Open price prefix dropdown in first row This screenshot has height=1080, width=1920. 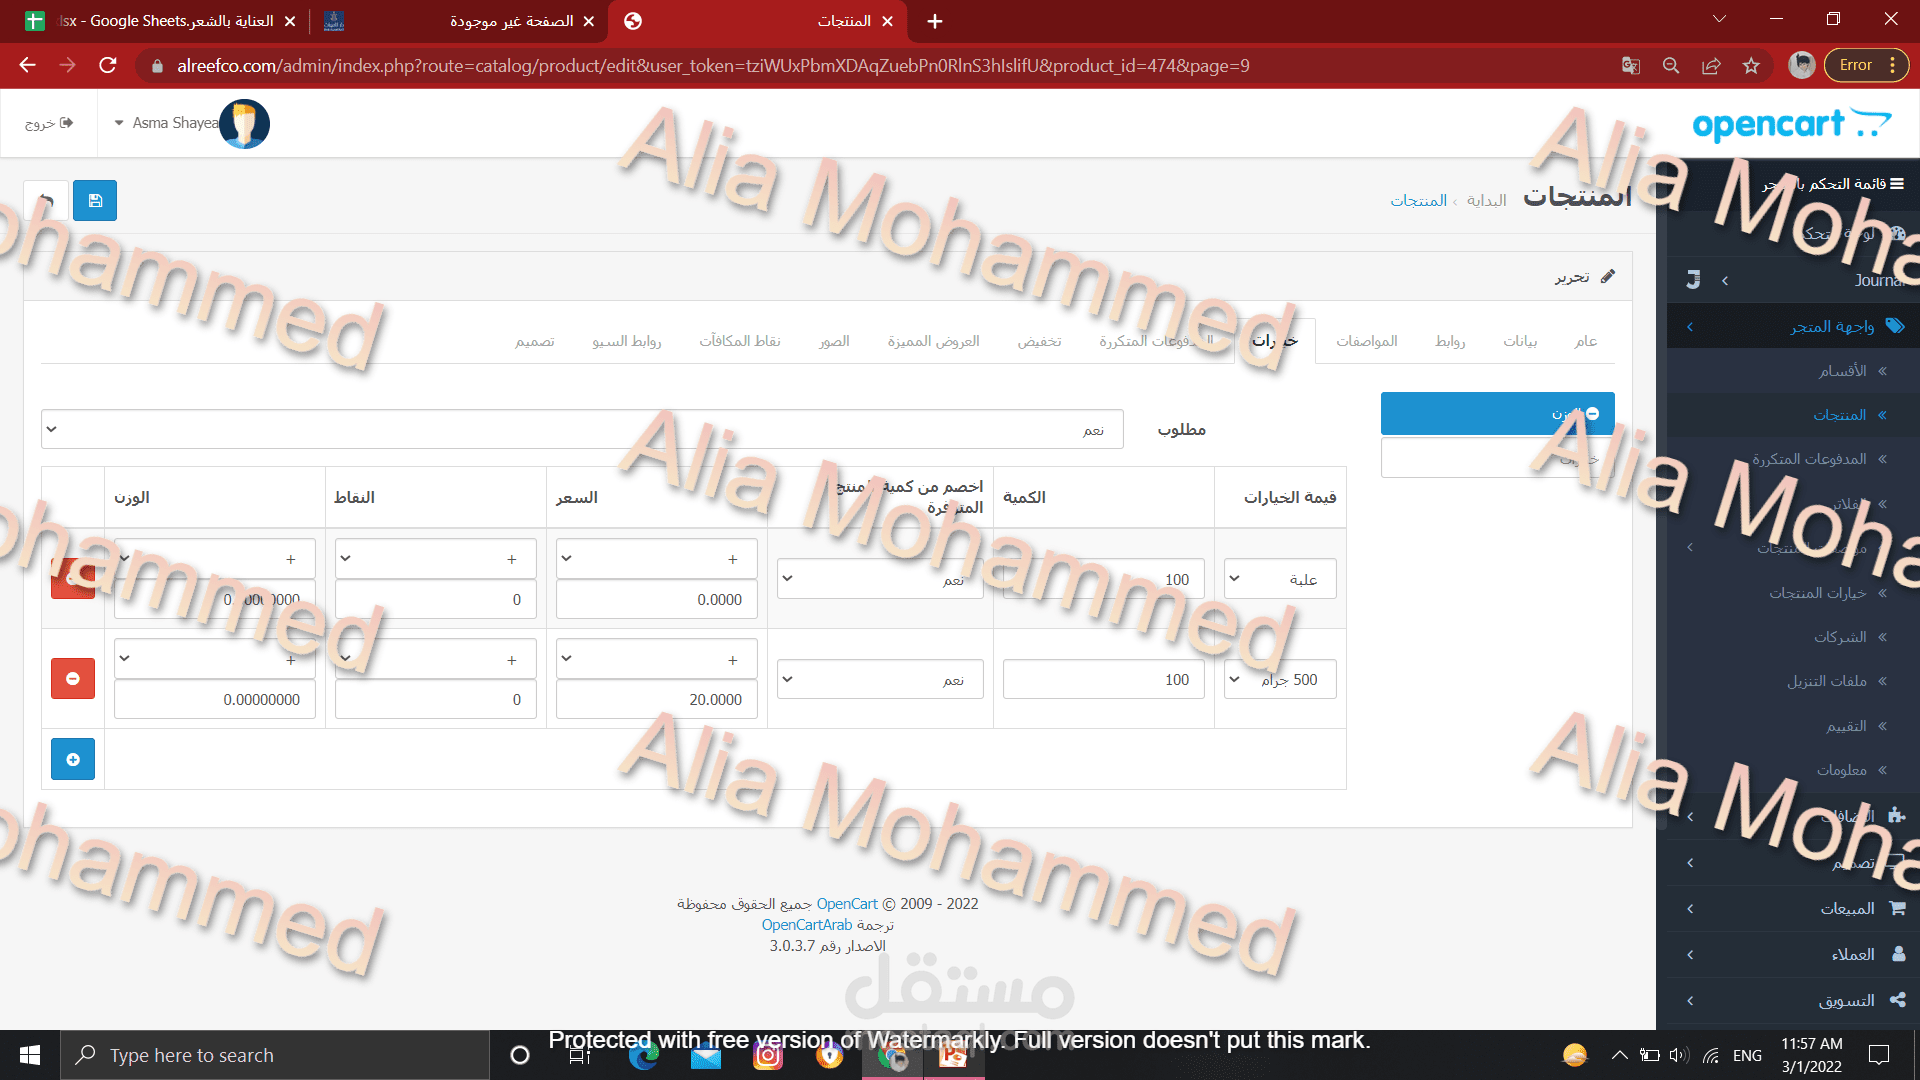(x=656, y=559)
